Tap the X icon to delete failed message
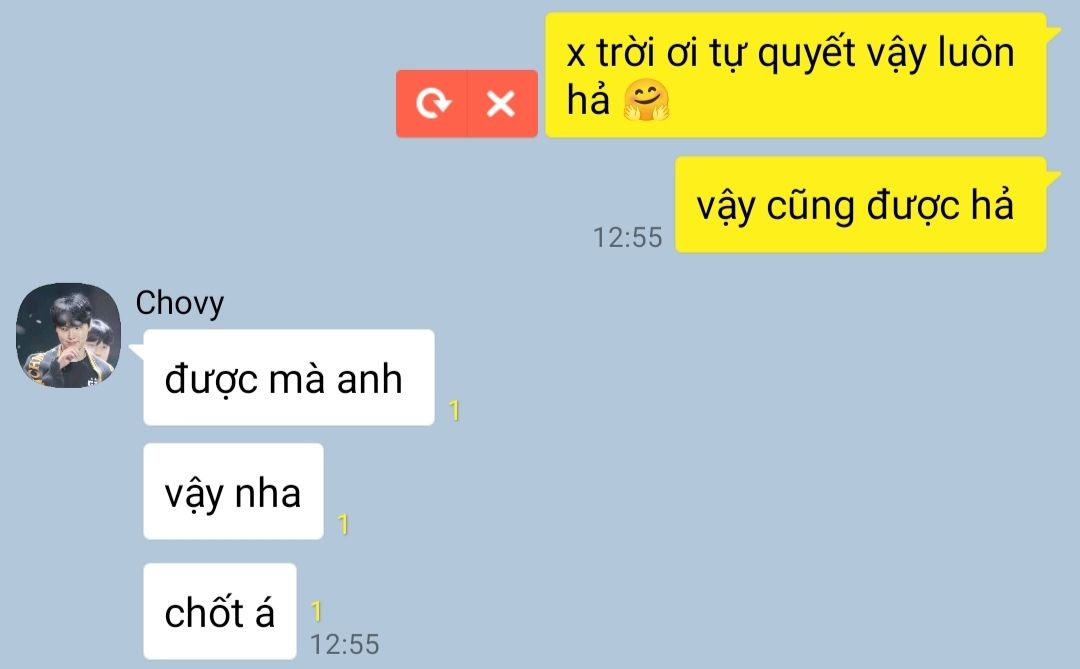Screen dimensions: 1080x669 pos(501,104)
